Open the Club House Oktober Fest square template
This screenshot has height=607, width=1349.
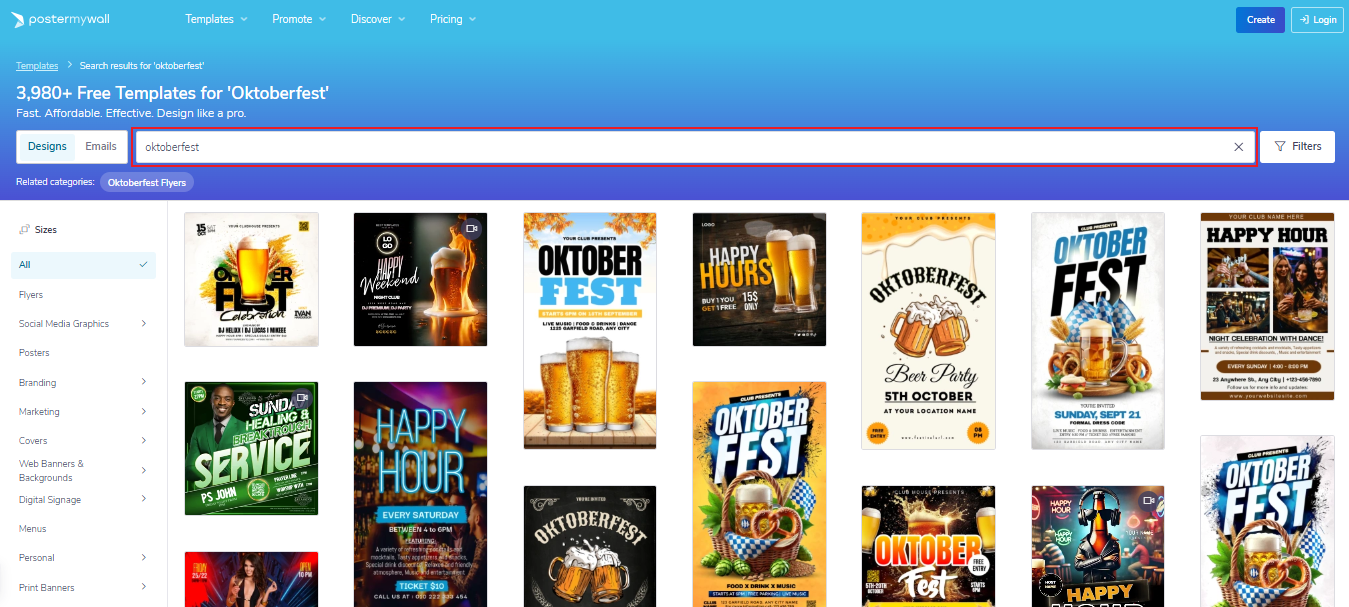[929, 546]
